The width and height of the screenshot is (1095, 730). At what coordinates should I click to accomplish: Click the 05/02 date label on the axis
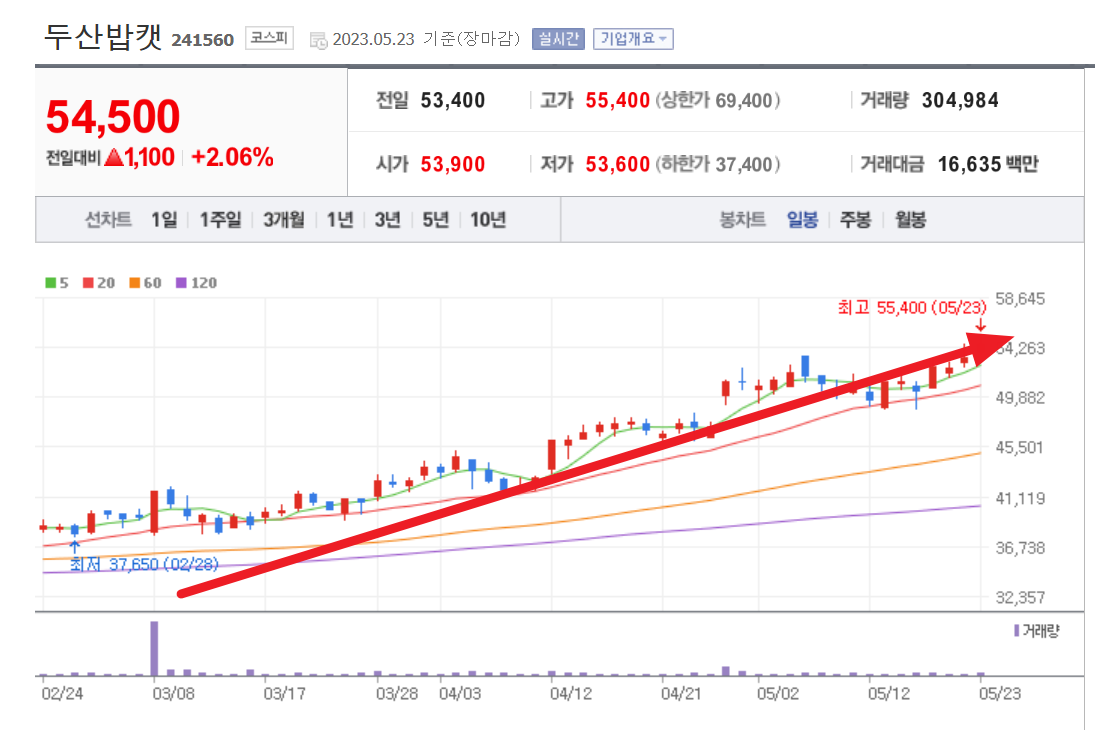[x=777, y=694]
